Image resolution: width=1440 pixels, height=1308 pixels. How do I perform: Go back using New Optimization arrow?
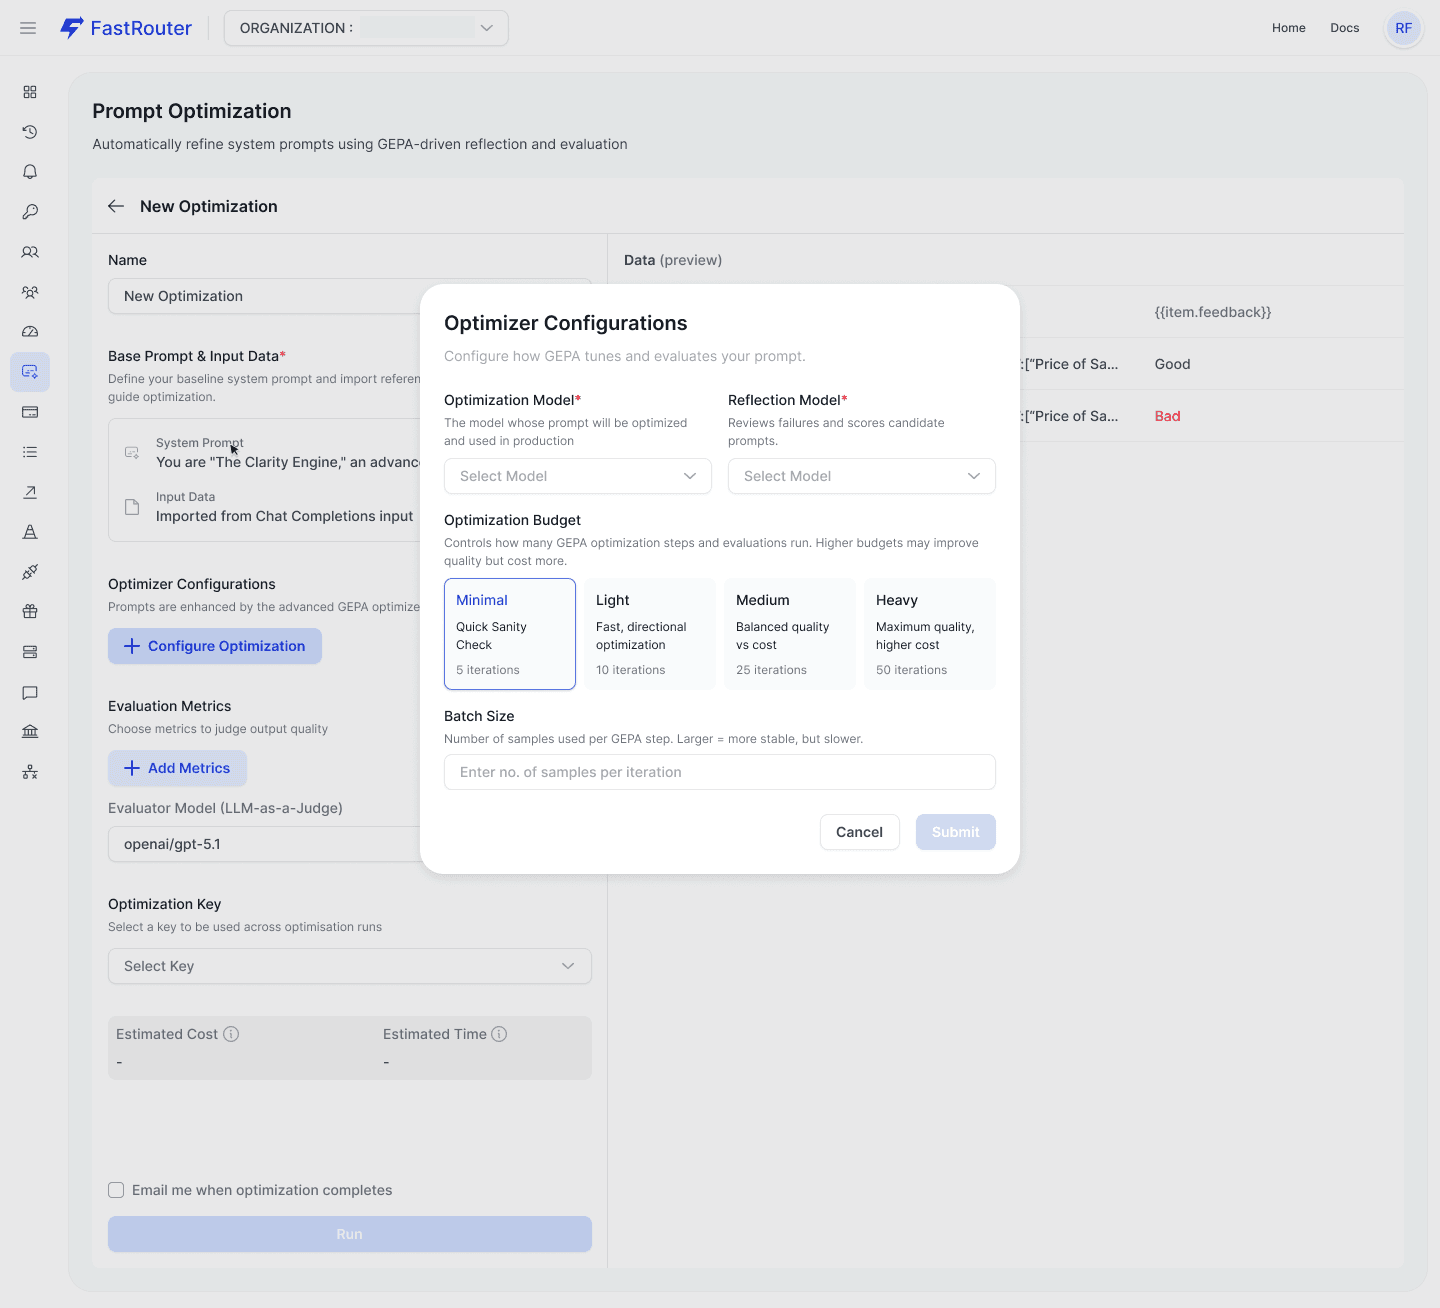[116, 206]
